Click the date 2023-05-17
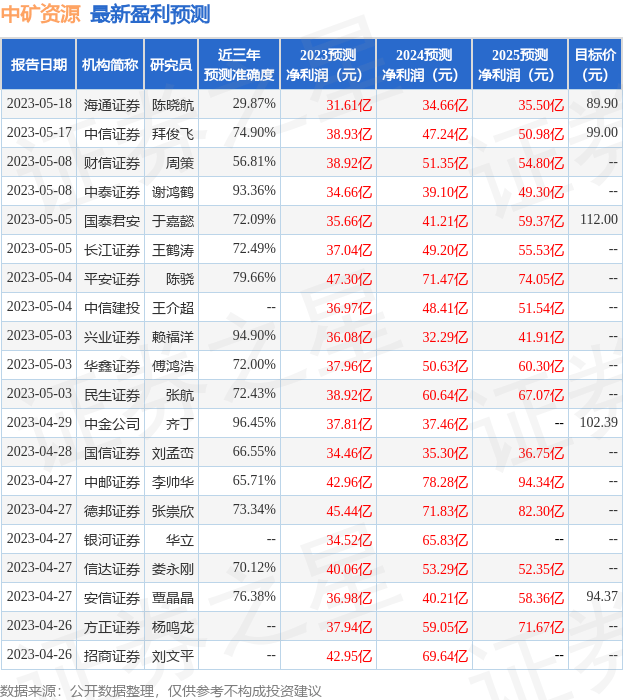623x700 pixels. coord(39,132)
